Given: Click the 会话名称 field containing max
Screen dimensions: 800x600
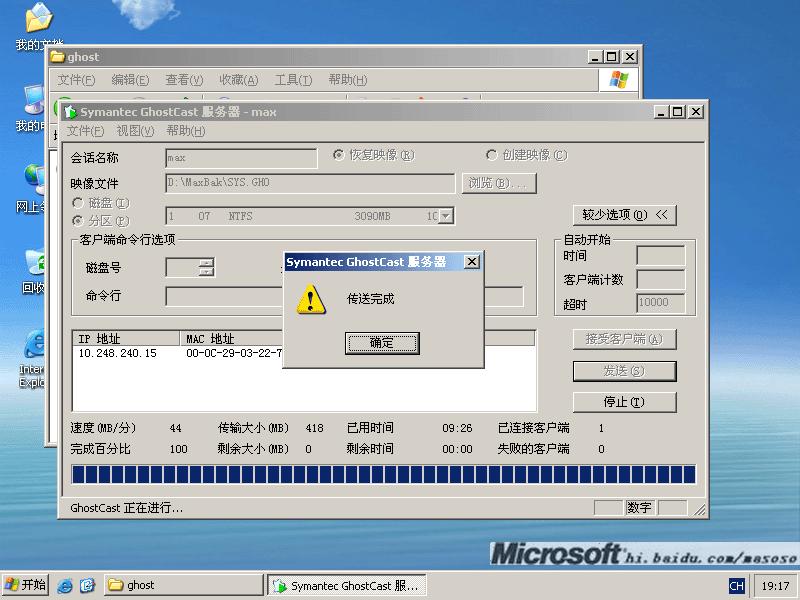Looking at the screenshot, I should click(241, 158).
